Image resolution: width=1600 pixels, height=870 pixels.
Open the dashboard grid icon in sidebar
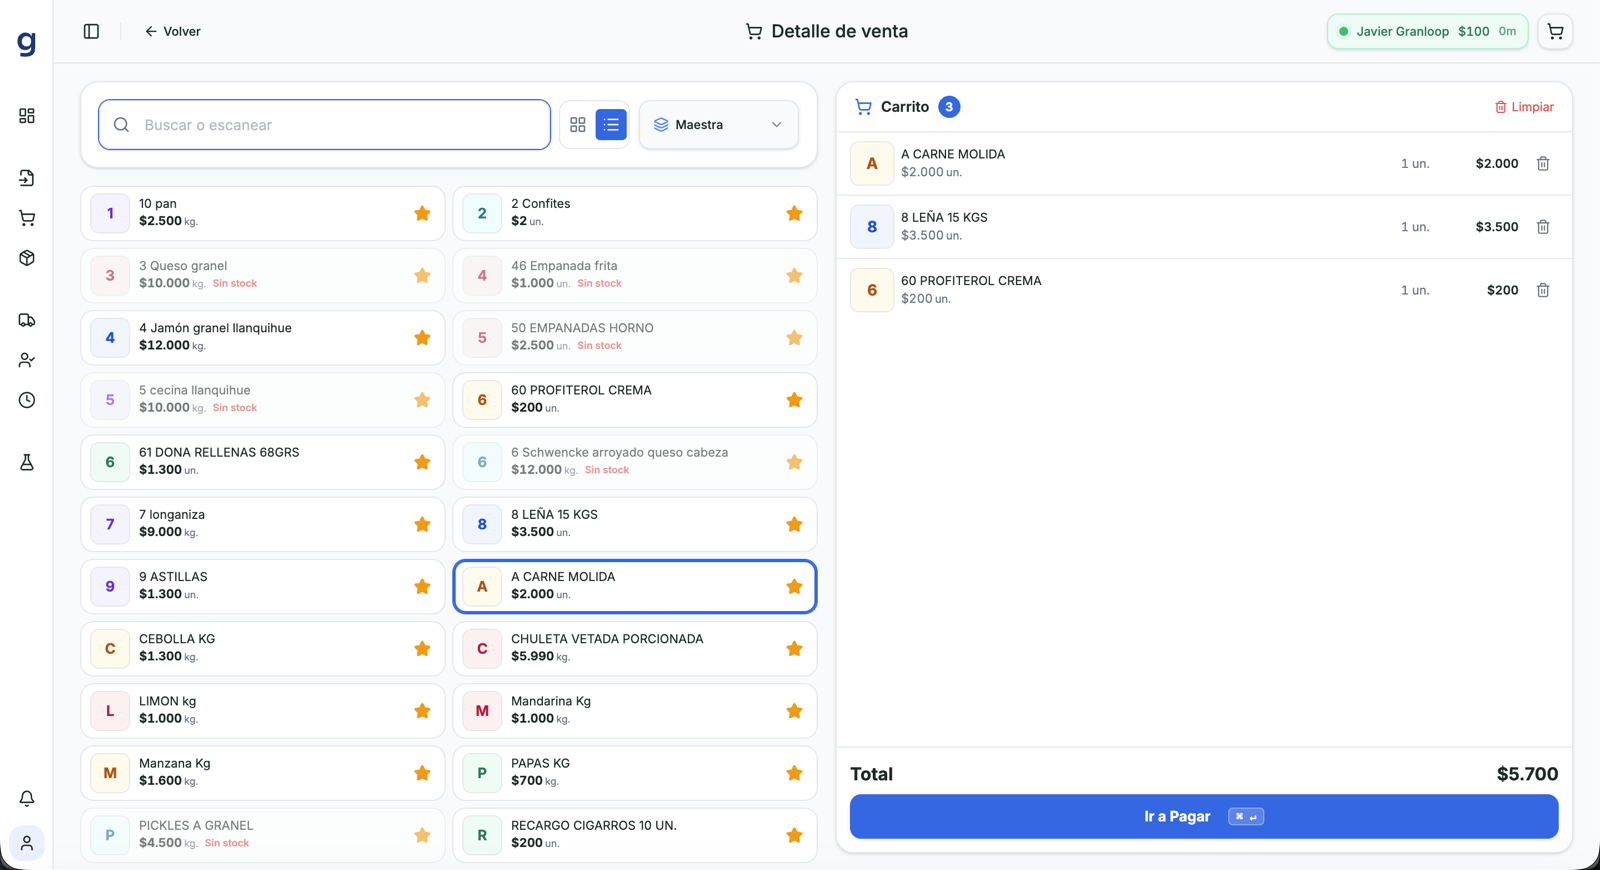tap(27, 116)
